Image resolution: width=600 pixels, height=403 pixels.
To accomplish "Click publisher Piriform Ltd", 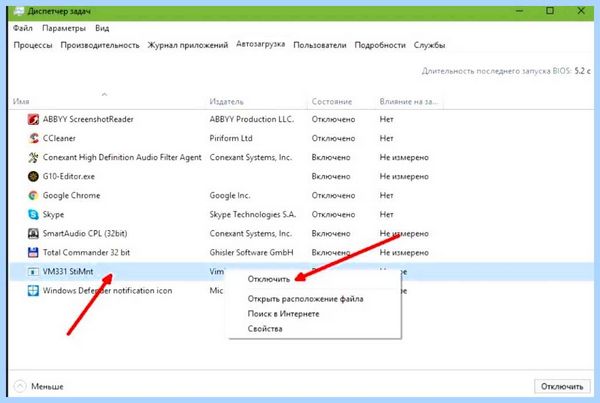I will (x=231, y=138).
